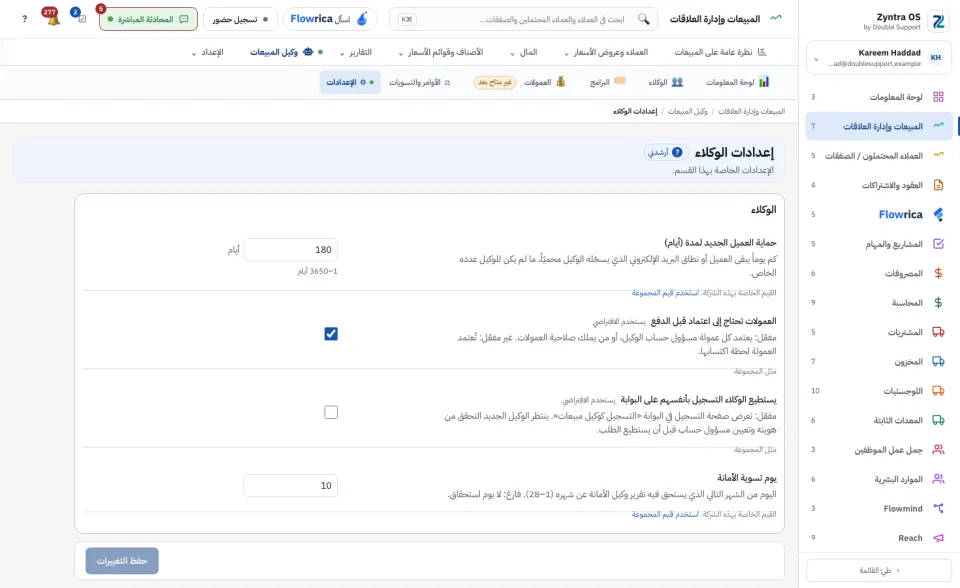960x588 pixels.
Task: Click the KH user avatar
Action: [x=936, y=58]
